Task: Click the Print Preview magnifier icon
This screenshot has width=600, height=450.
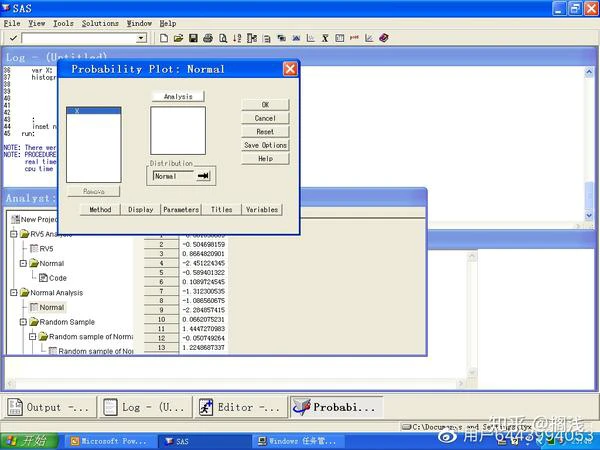Action: 223,38
